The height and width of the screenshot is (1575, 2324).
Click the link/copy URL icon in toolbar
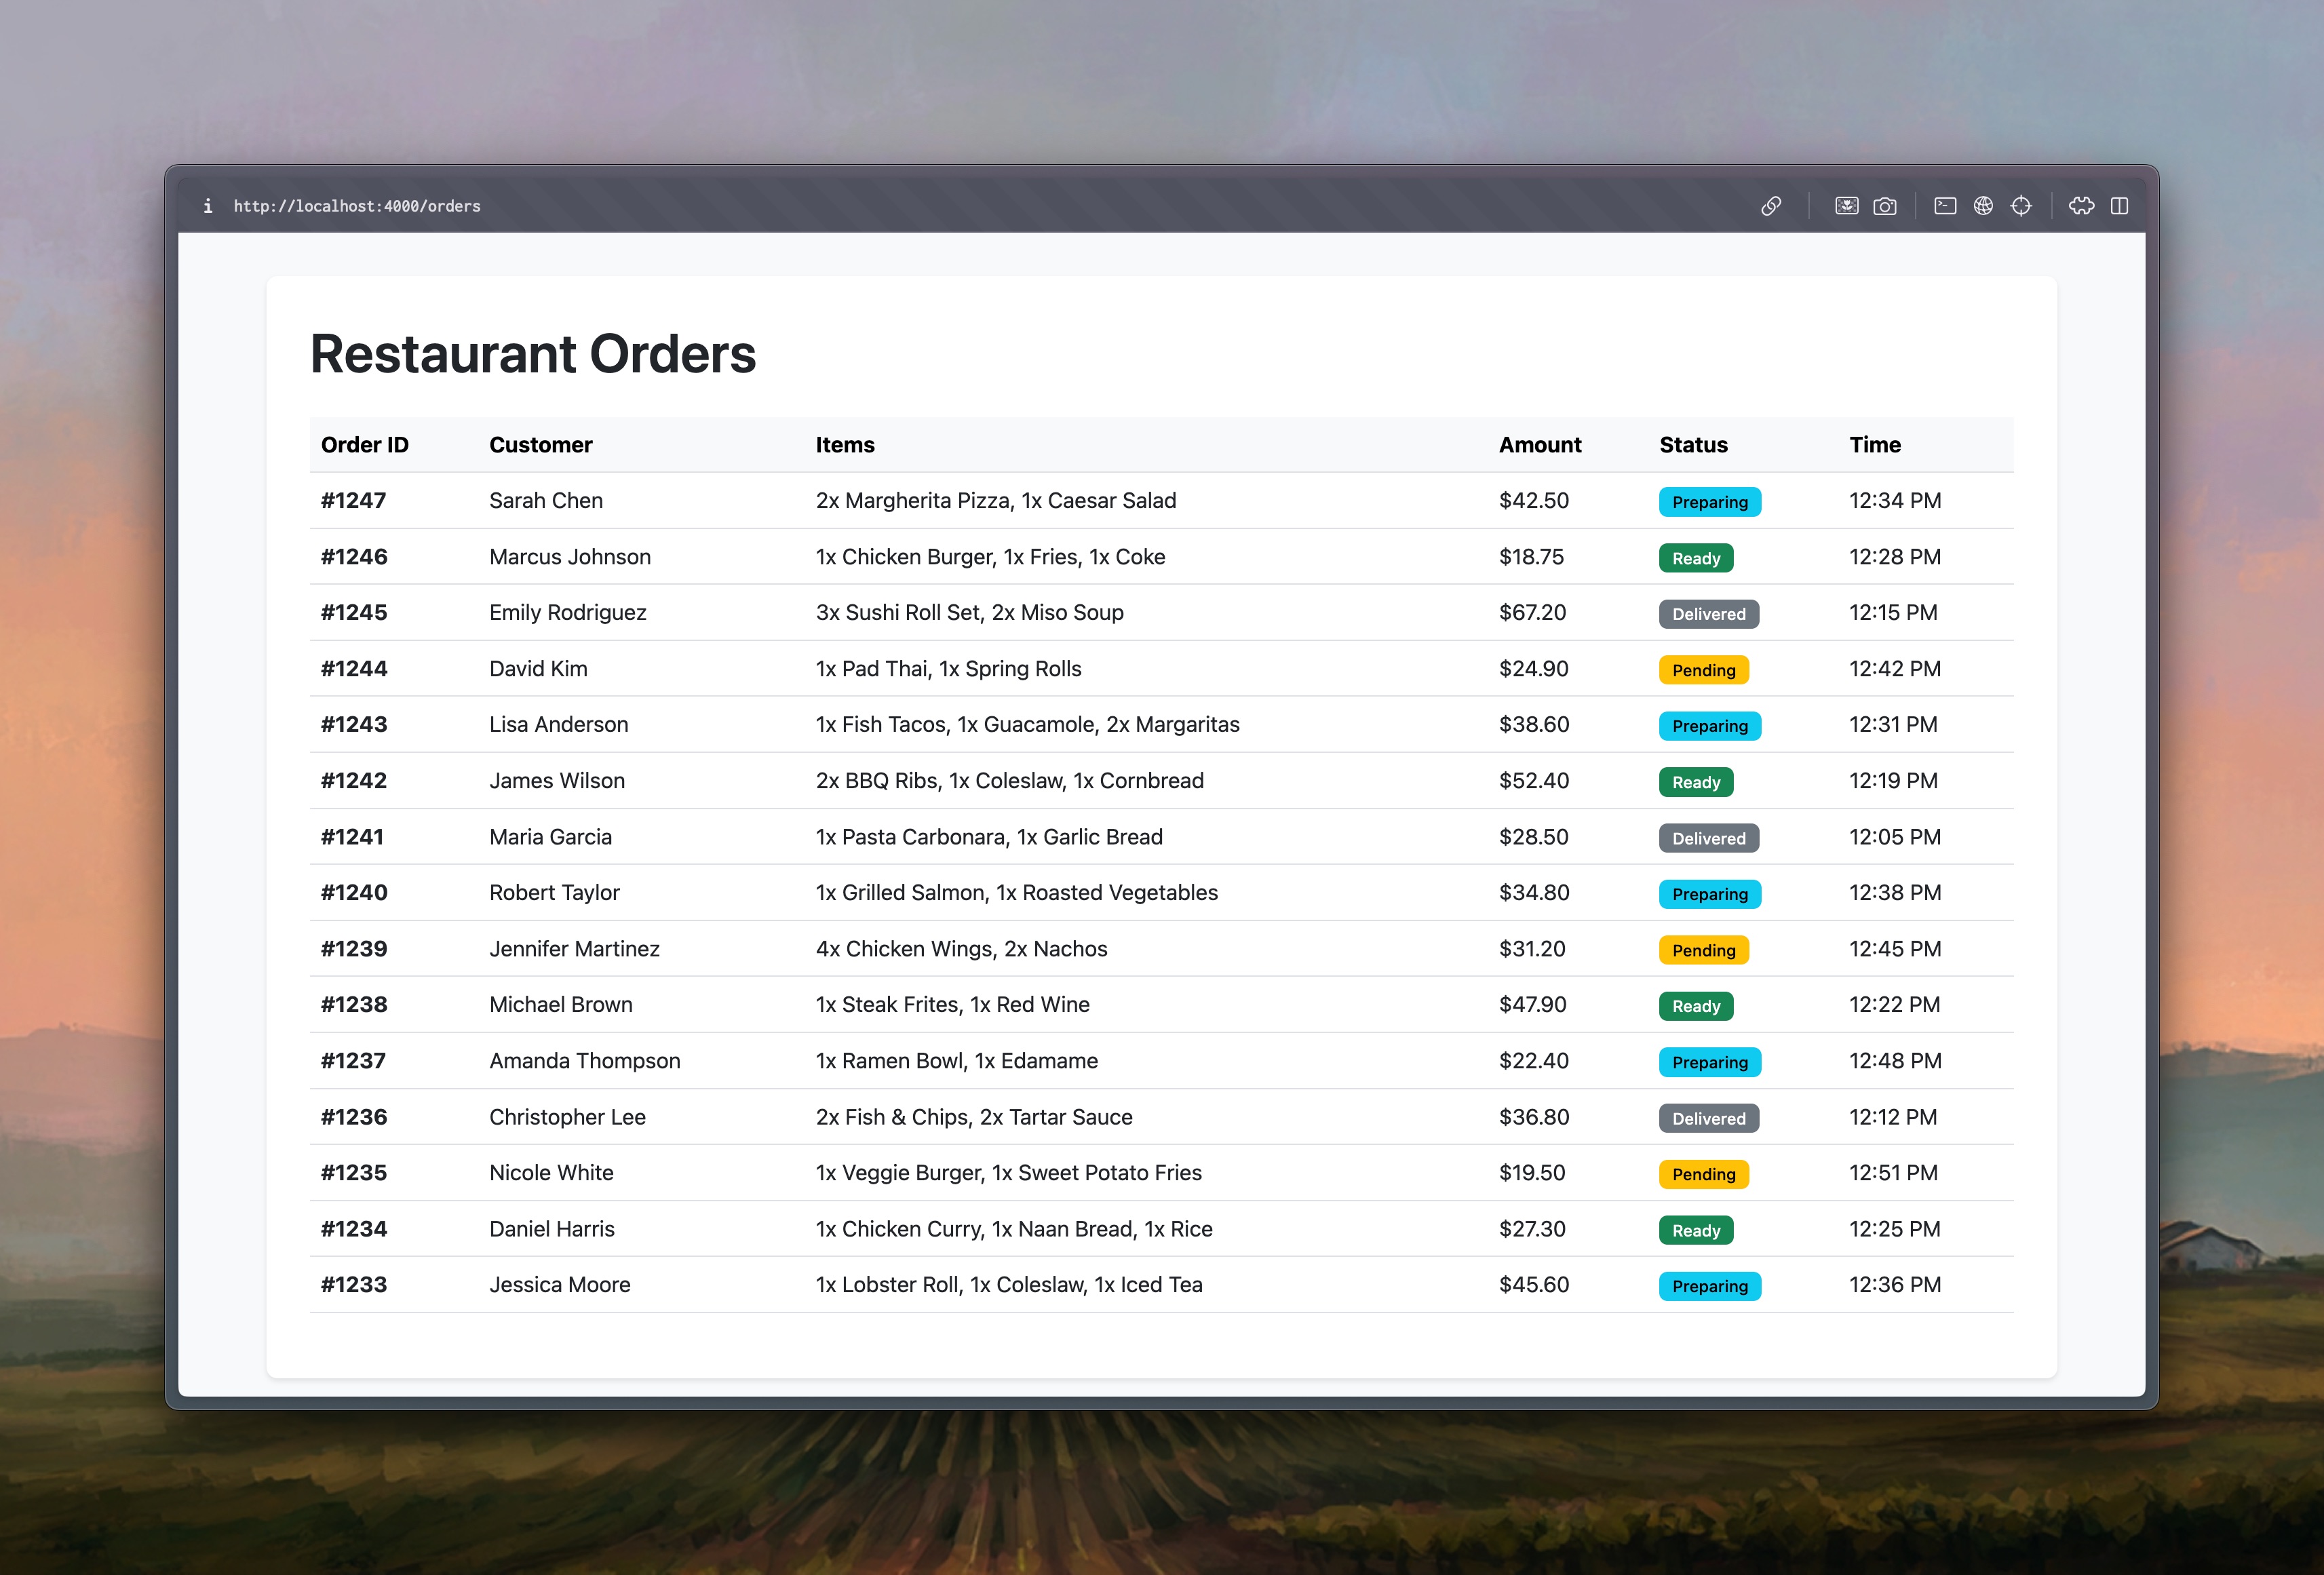tap(1771, 206)
